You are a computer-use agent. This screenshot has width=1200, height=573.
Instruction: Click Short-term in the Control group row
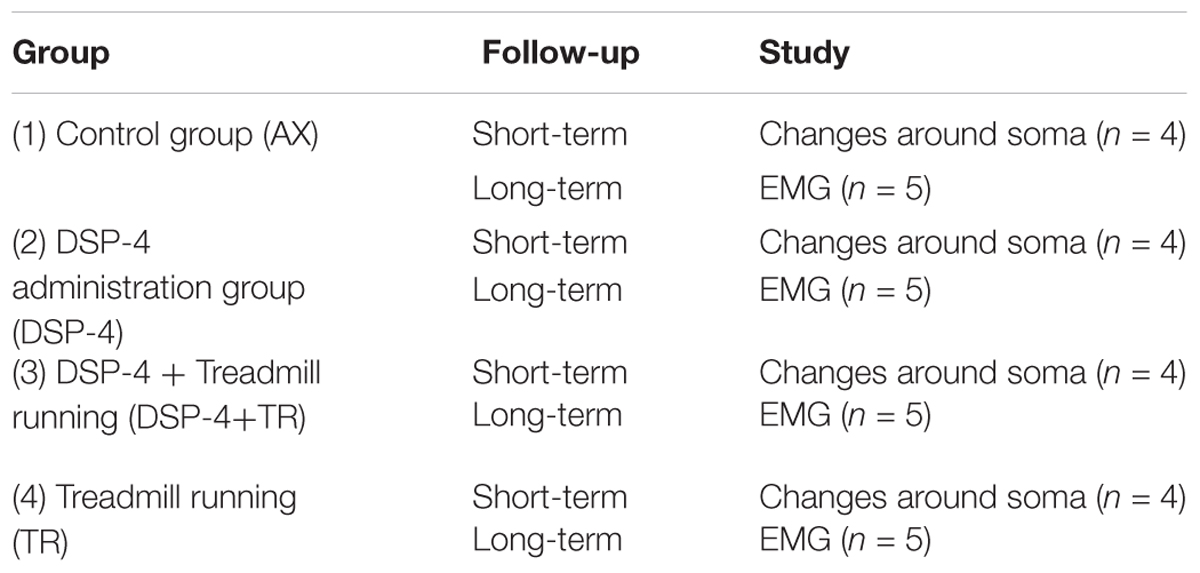550,135
